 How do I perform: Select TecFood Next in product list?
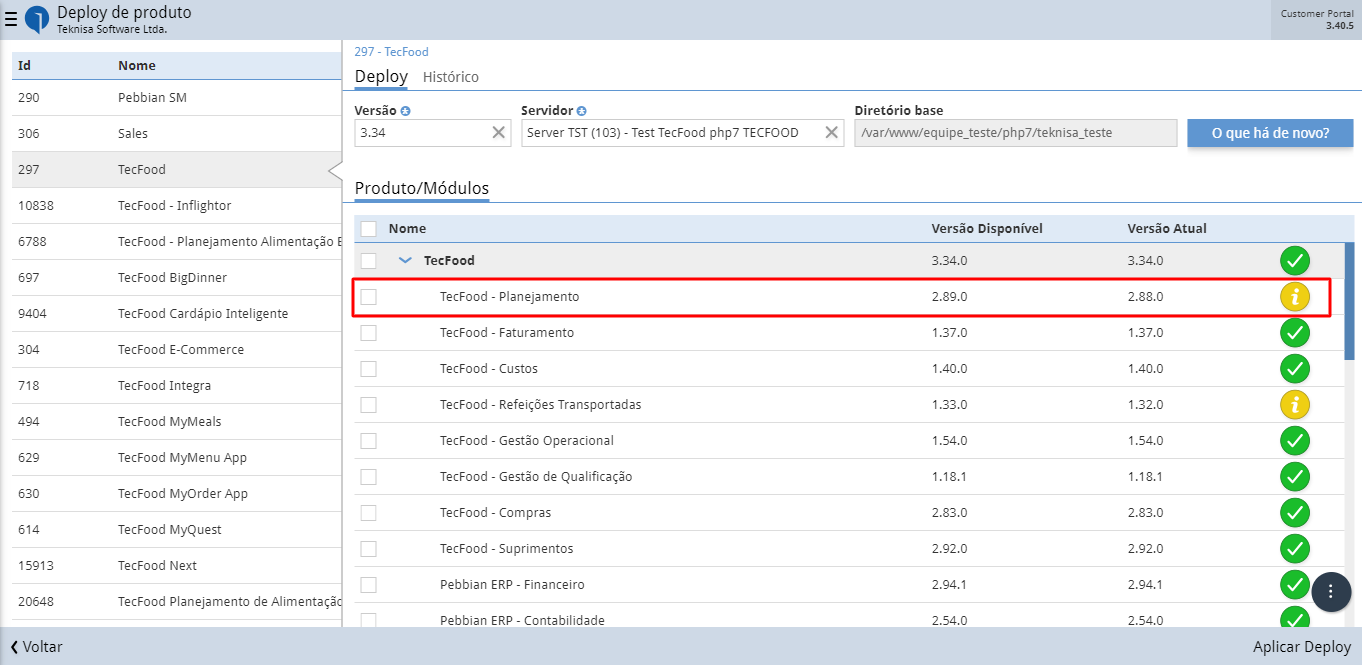177,566
